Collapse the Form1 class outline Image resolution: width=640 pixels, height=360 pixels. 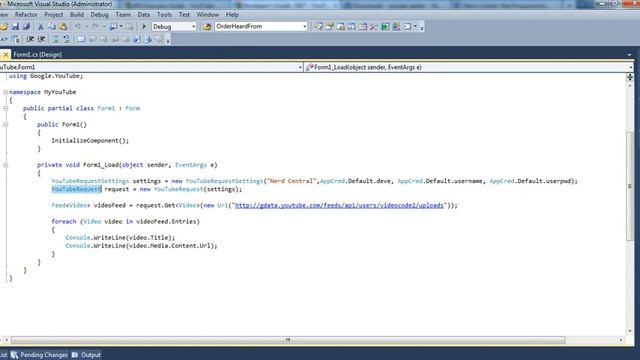tap(5, 108)
